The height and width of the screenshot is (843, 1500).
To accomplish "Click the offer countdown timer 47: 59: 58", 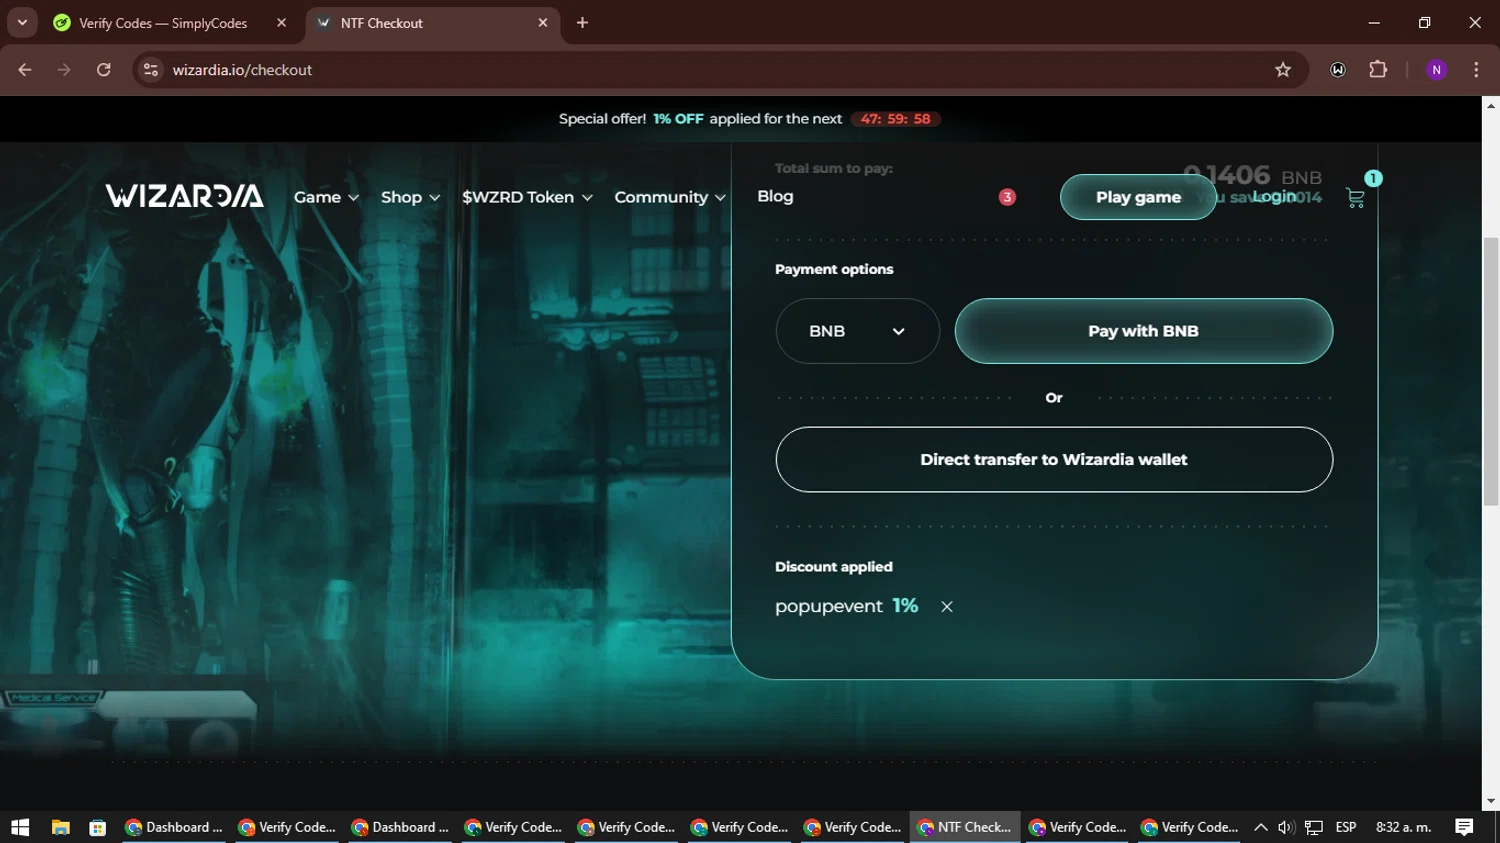I will point(895,119).
